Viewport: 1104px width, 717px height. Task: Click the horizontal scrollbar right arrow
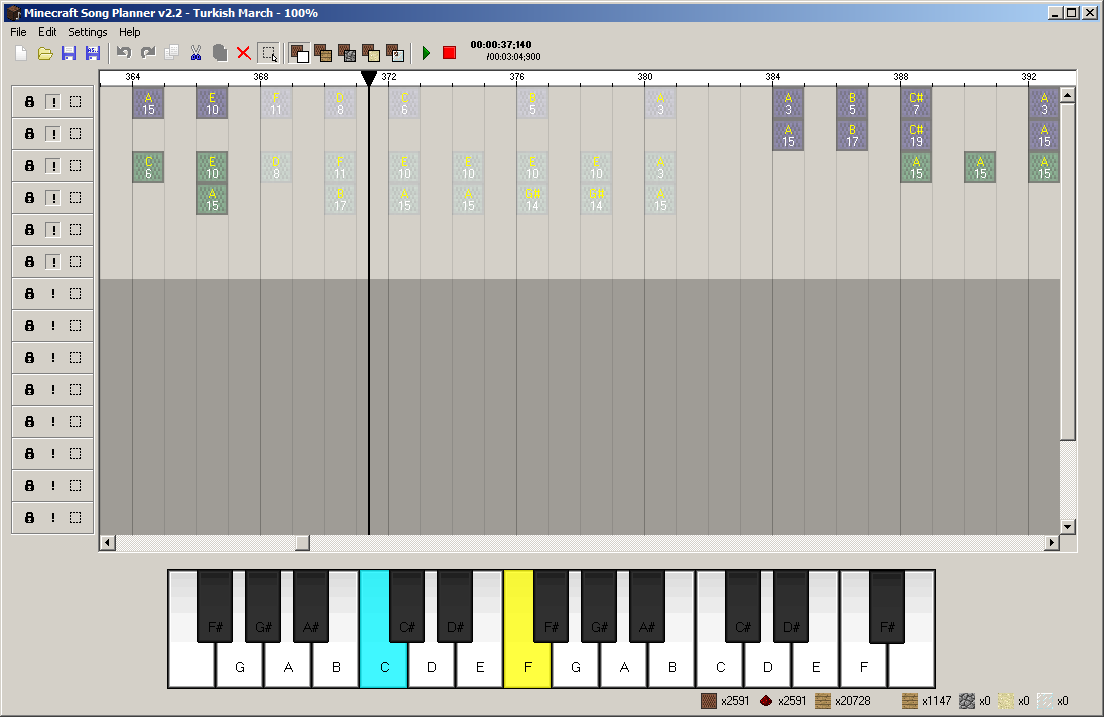point(1052,542)
